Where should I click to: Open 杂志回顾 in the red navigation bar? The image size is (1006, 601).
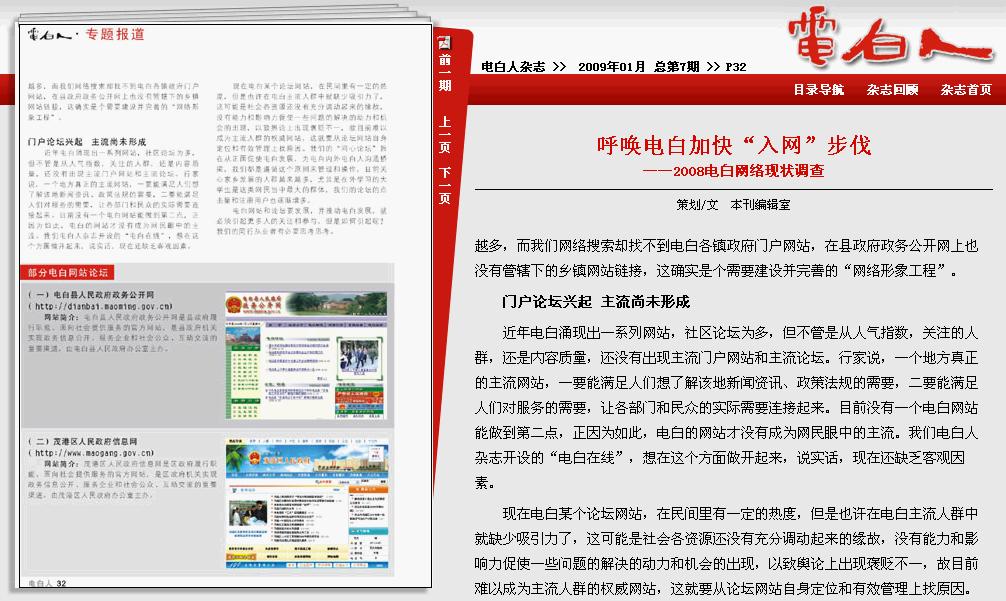[x=892, y=90]
